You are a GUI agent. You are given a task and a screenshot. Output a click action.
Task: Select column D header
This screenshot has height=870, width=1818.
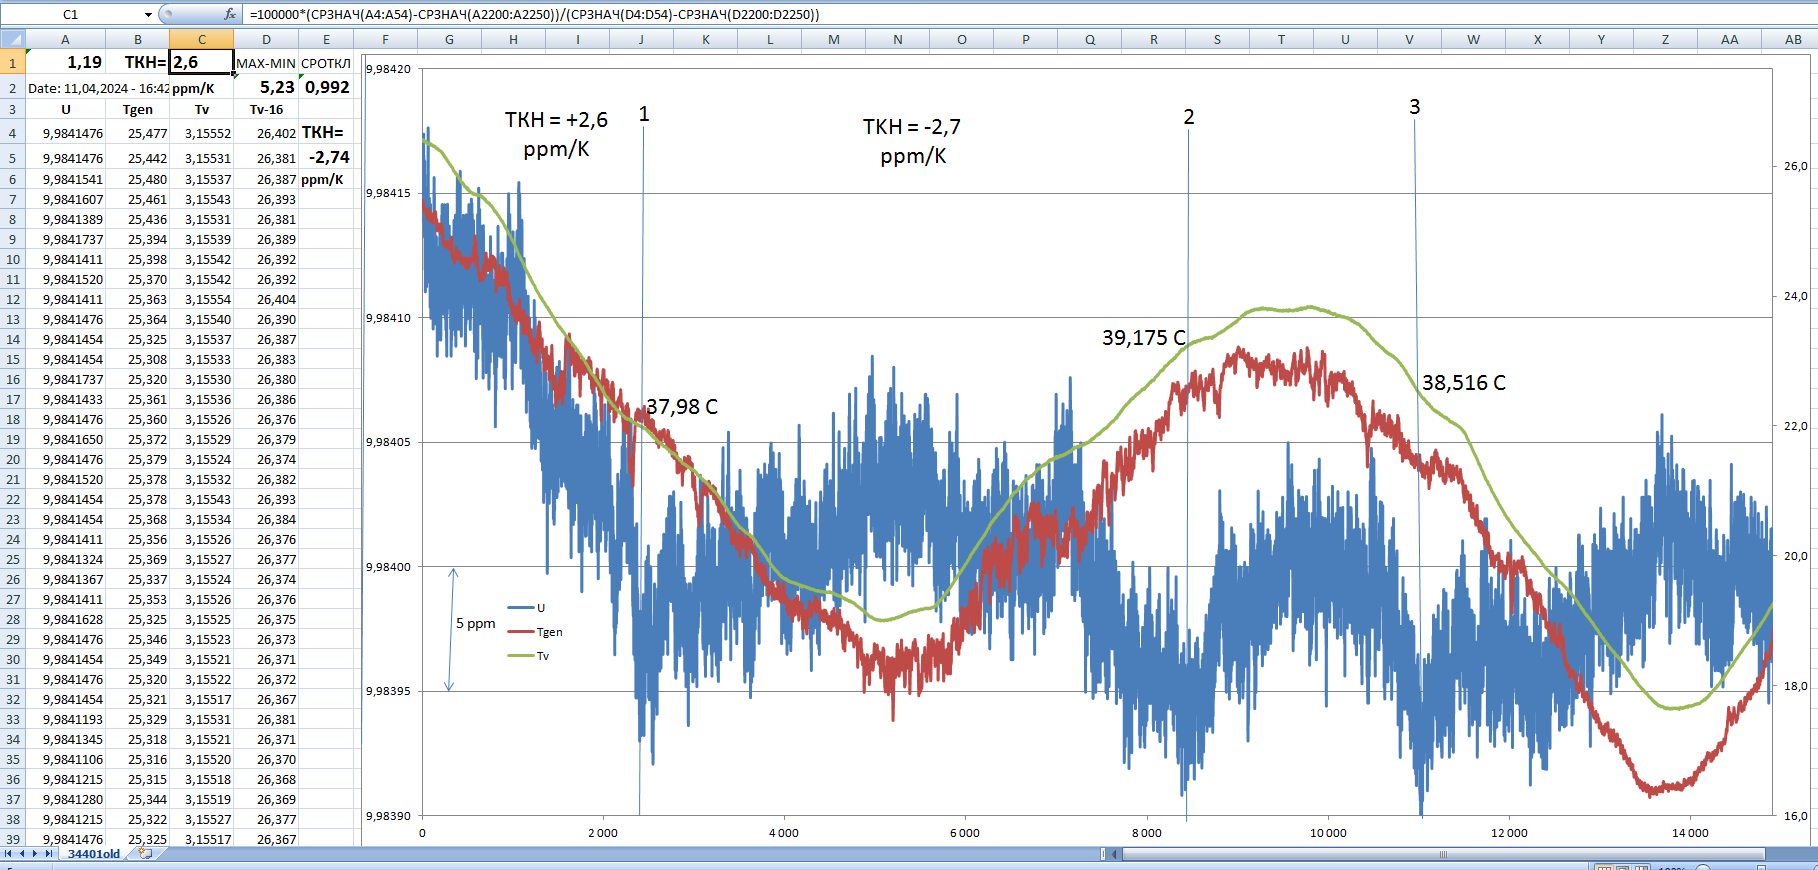pos(266,40)
